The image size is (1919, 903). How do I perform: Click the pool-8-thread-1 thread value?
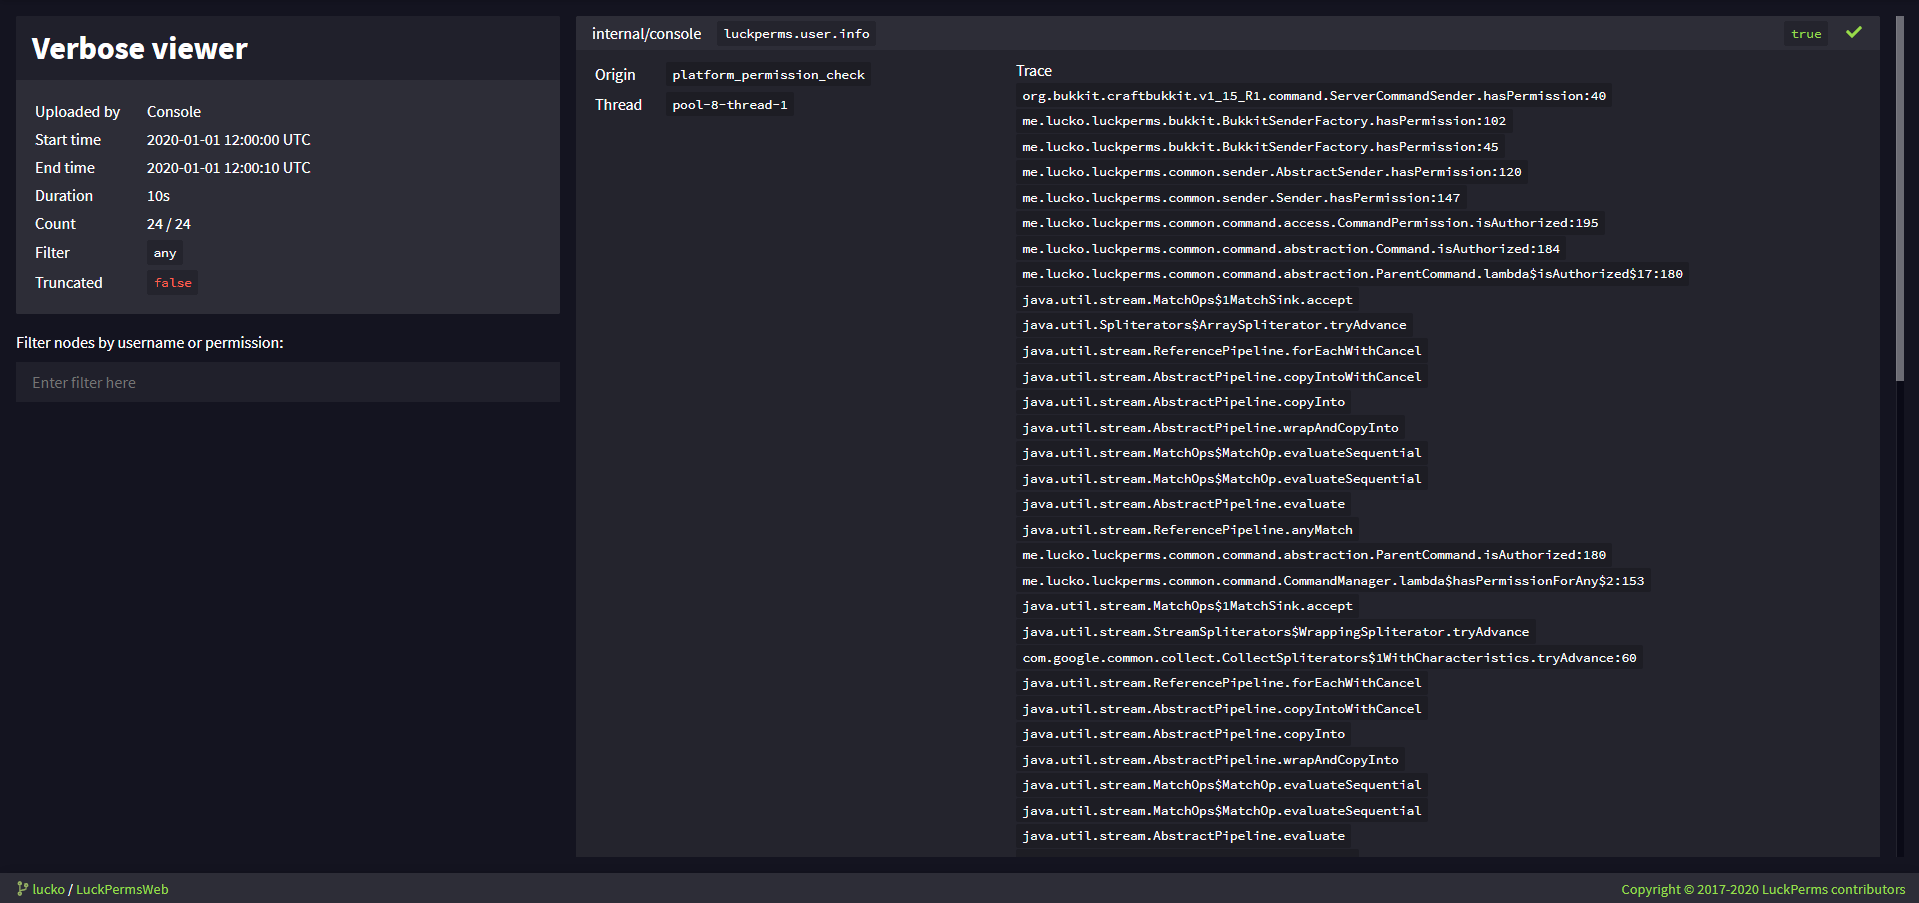click(729, 105)
